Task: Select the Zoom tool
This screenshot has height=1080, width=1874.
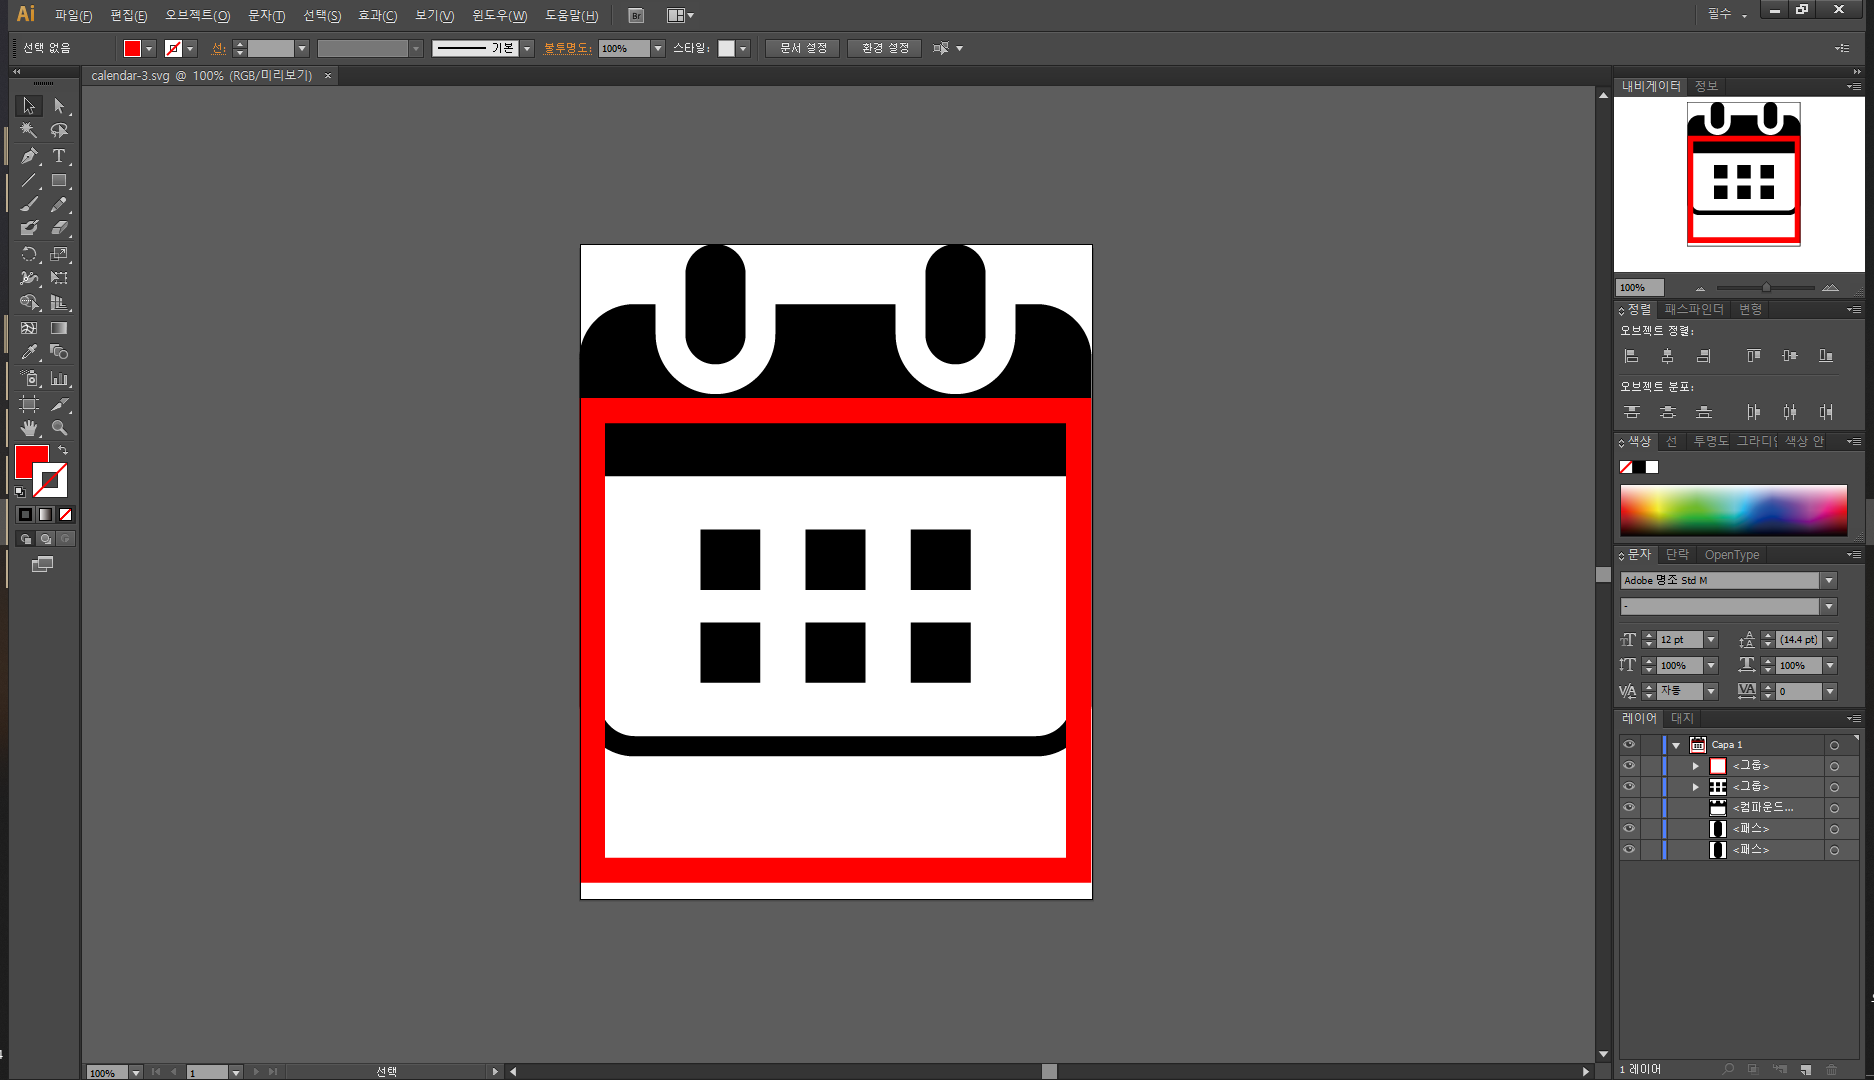Action: pos(59,428)
